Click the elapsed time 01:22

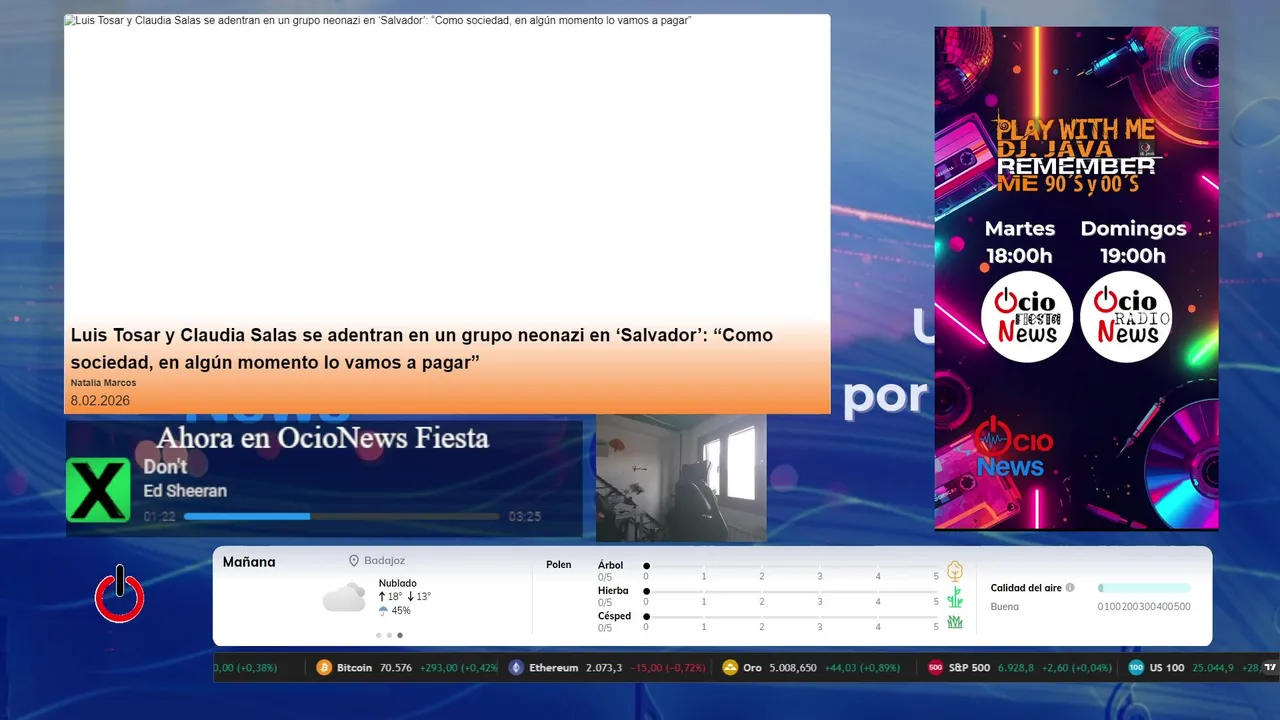click(x=159, y=517)
